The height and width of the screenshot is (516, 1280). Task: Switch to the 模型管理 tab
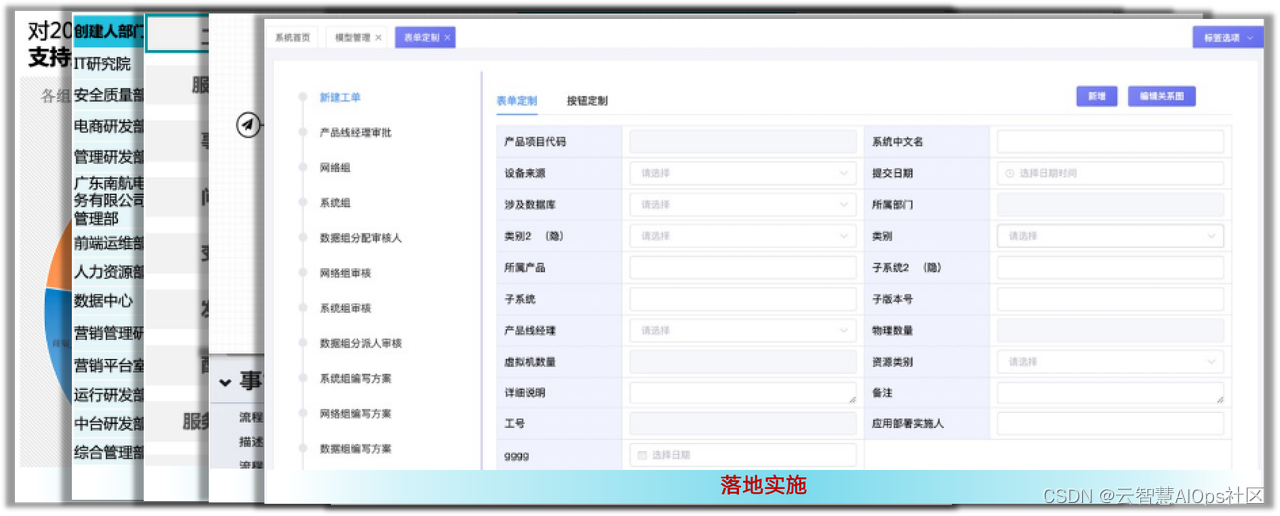pyautogui.click(x=352, y=37)
